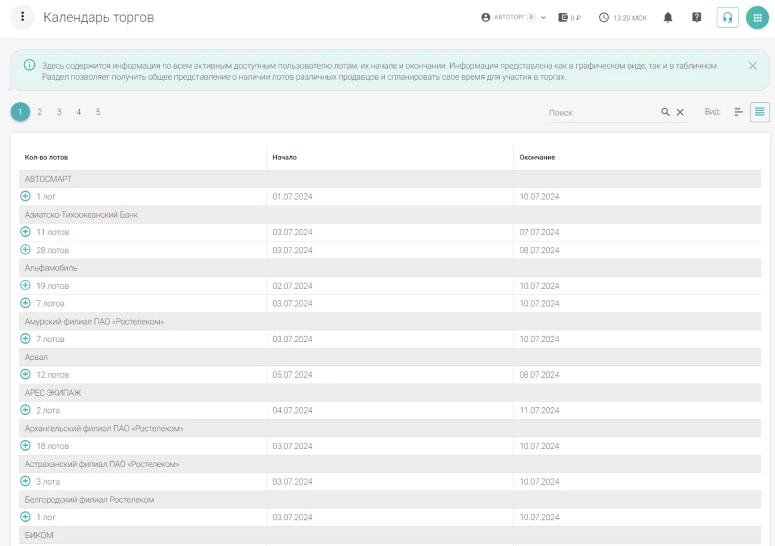Image resolution: width=775 pixels, height=546 pixels.
Task: Clear the search field with X
Action: point(680,112)
